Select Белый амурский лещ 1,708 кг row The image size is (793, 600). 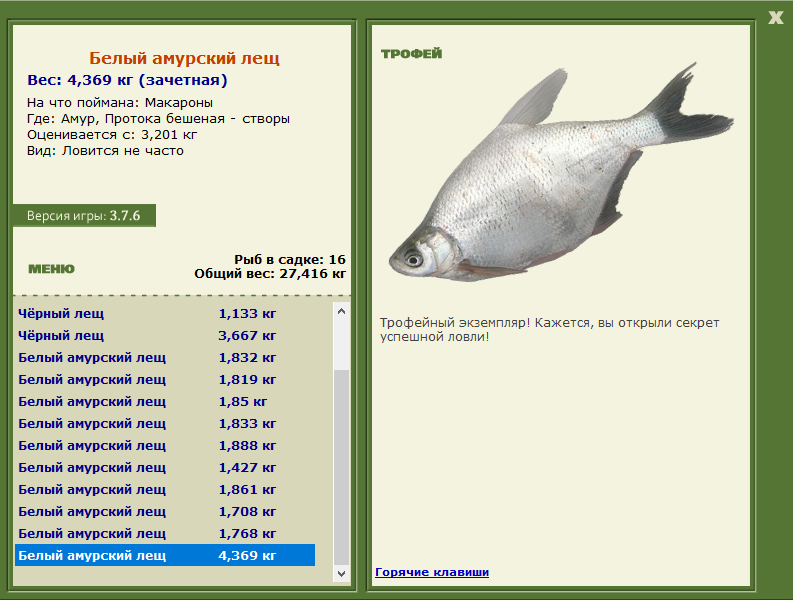[165, 511]
